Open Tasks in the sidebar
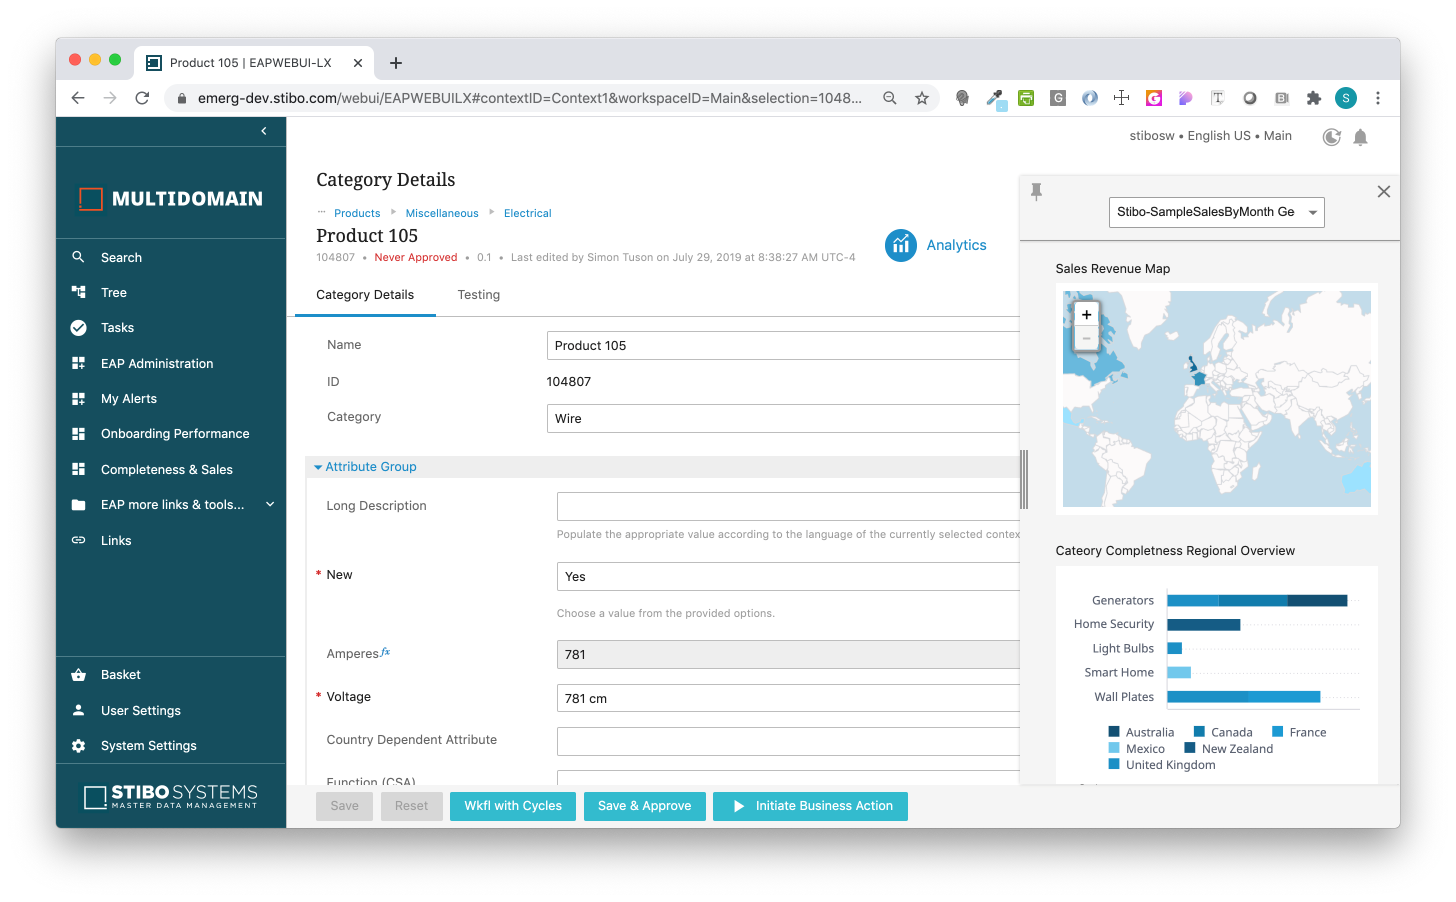Image resolution: width=1456 pixels, height=902 pixels. tap(116, 327)
